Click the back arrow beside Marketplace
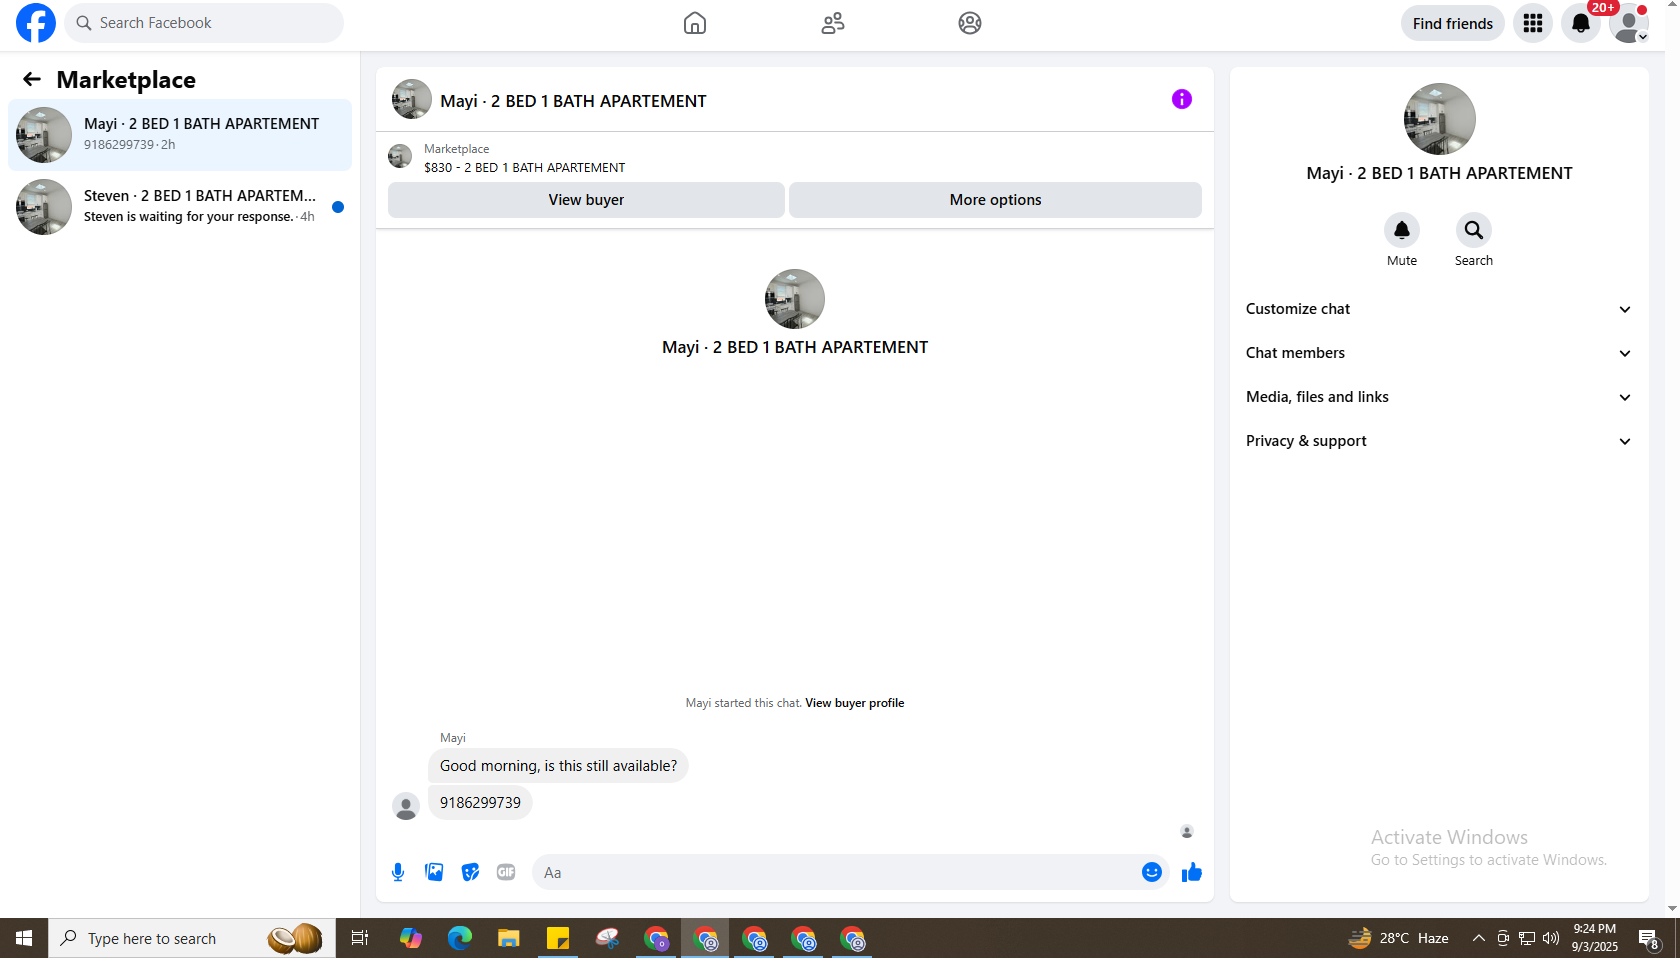The height and width of the screenshot is (958, 1680). pos(32,79)
